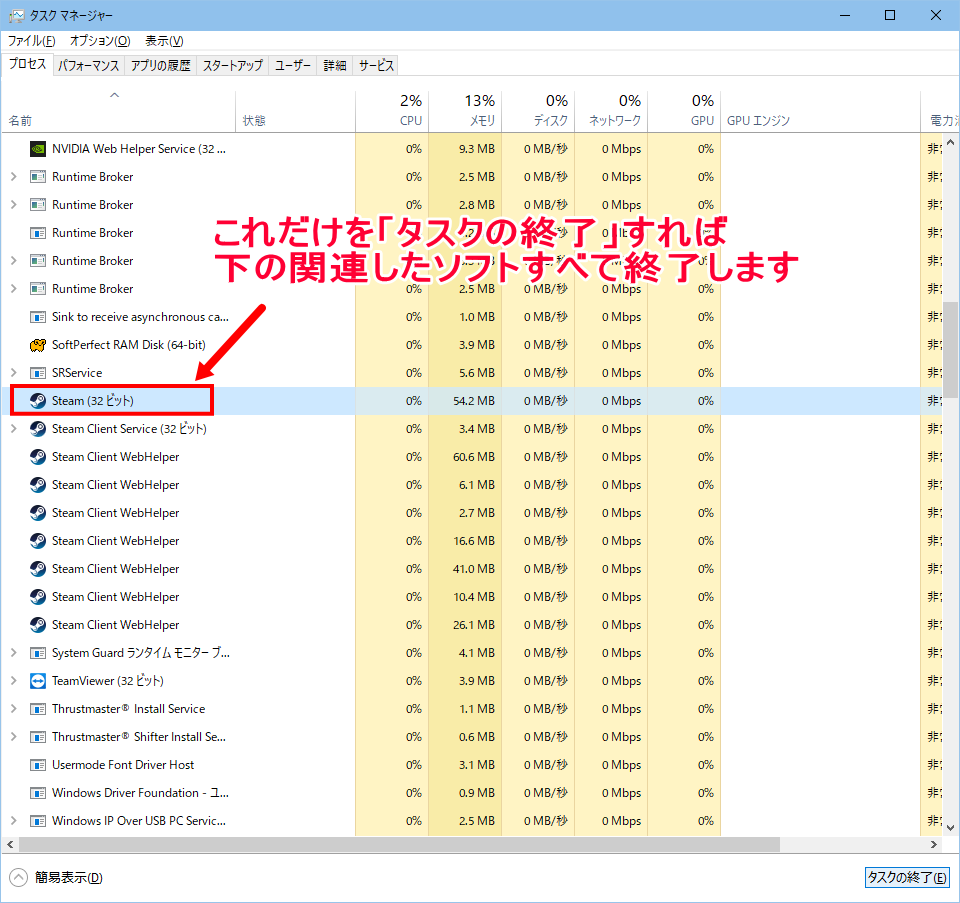
Task: Expand the Steam Client Service group
Action: [13, 429]
